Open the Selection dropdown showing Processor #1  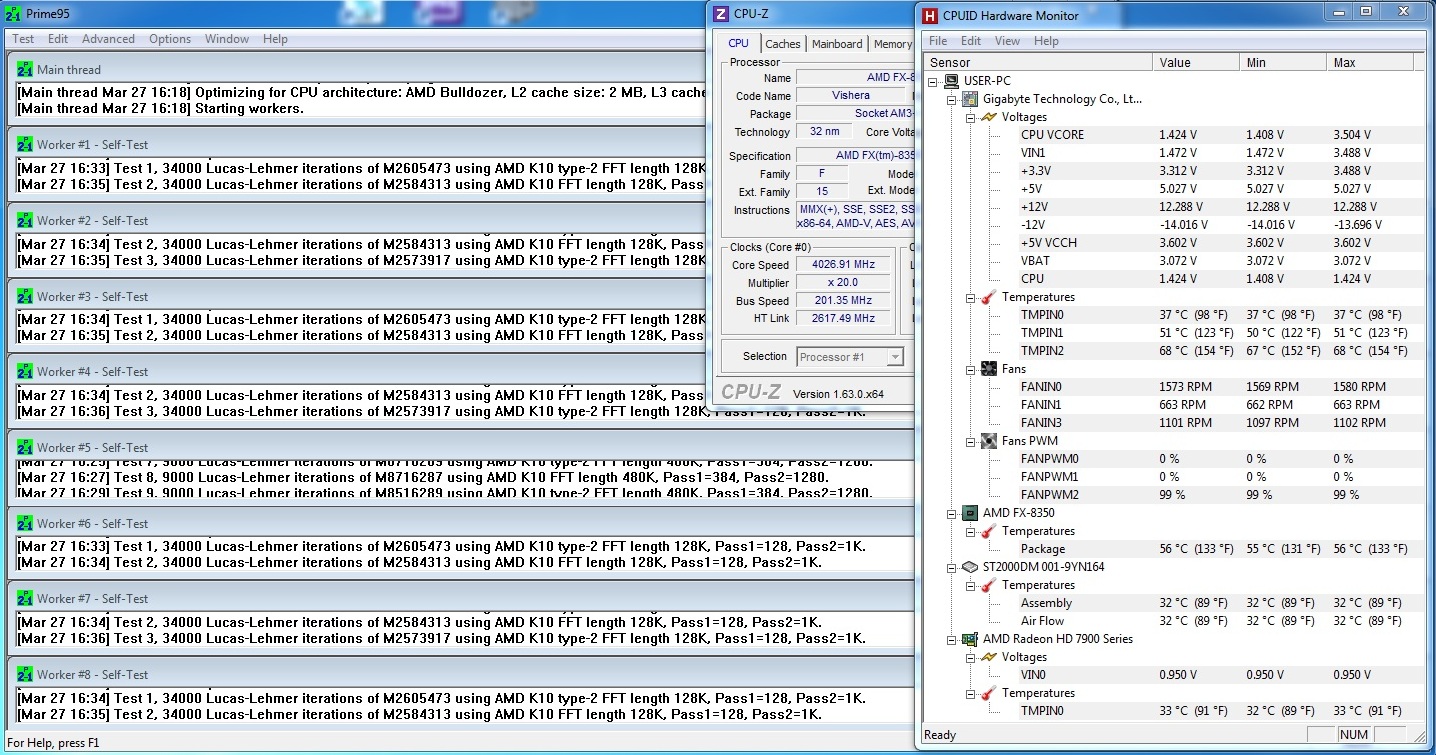[850, 357]
